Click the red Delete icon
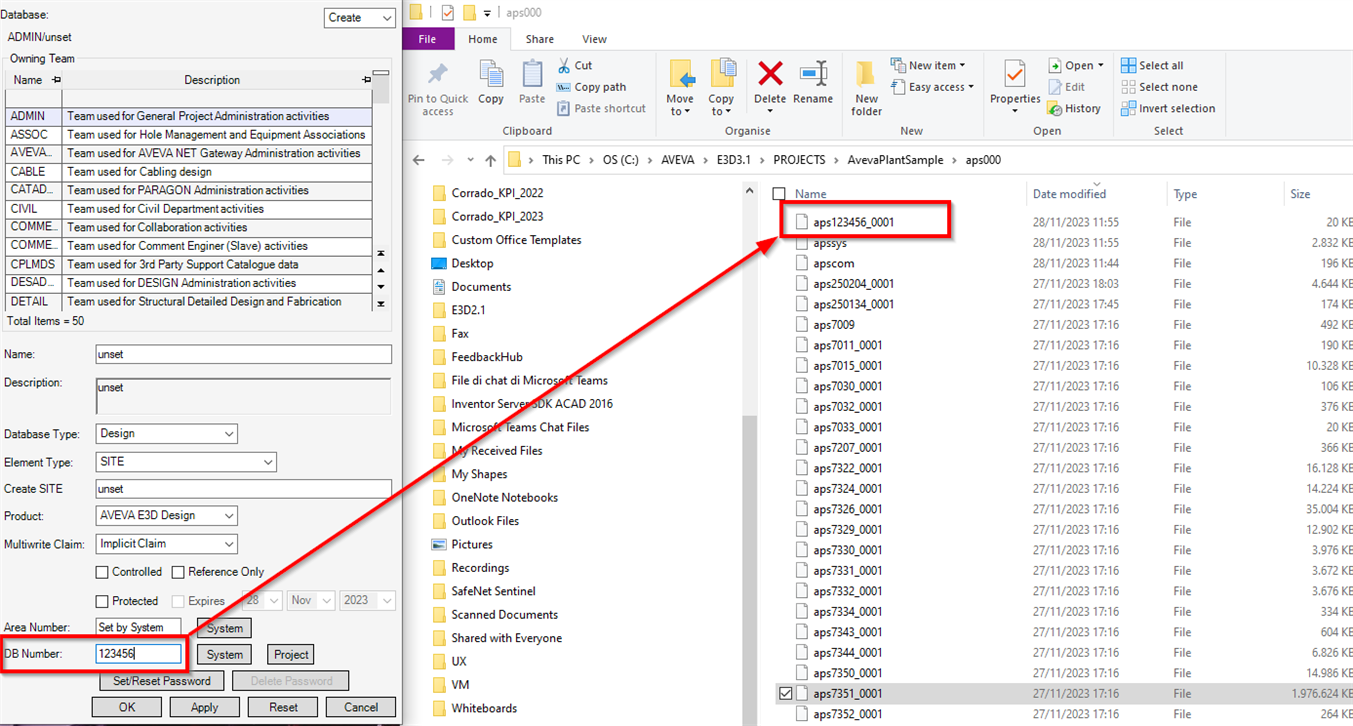The width and height of the screenshot is (1353, 726). [x=770, y=74]
